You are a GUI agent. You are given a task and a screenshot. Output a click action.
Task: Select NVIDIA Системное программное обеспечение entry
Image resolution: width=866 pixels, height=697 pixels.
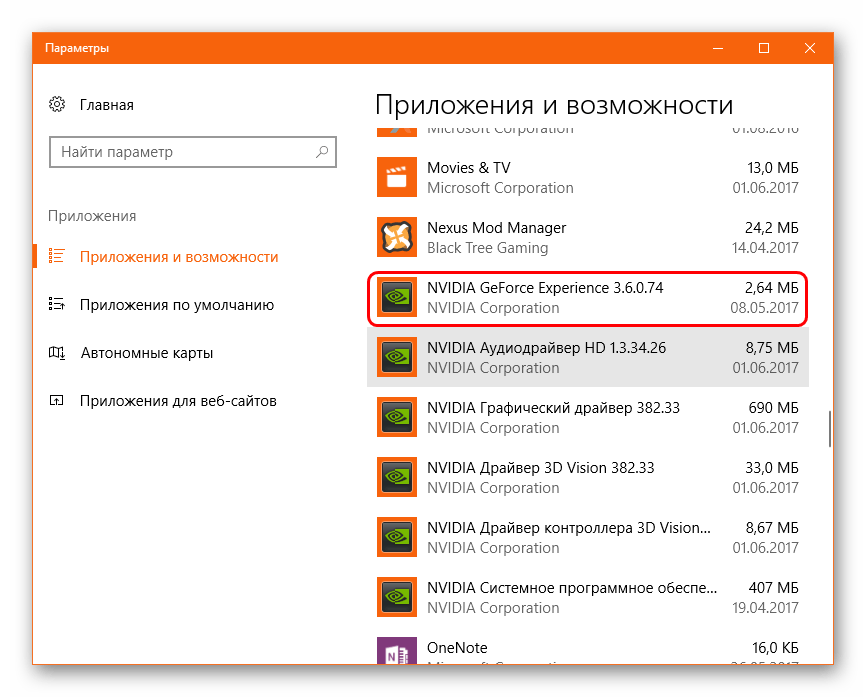[586, 598]
